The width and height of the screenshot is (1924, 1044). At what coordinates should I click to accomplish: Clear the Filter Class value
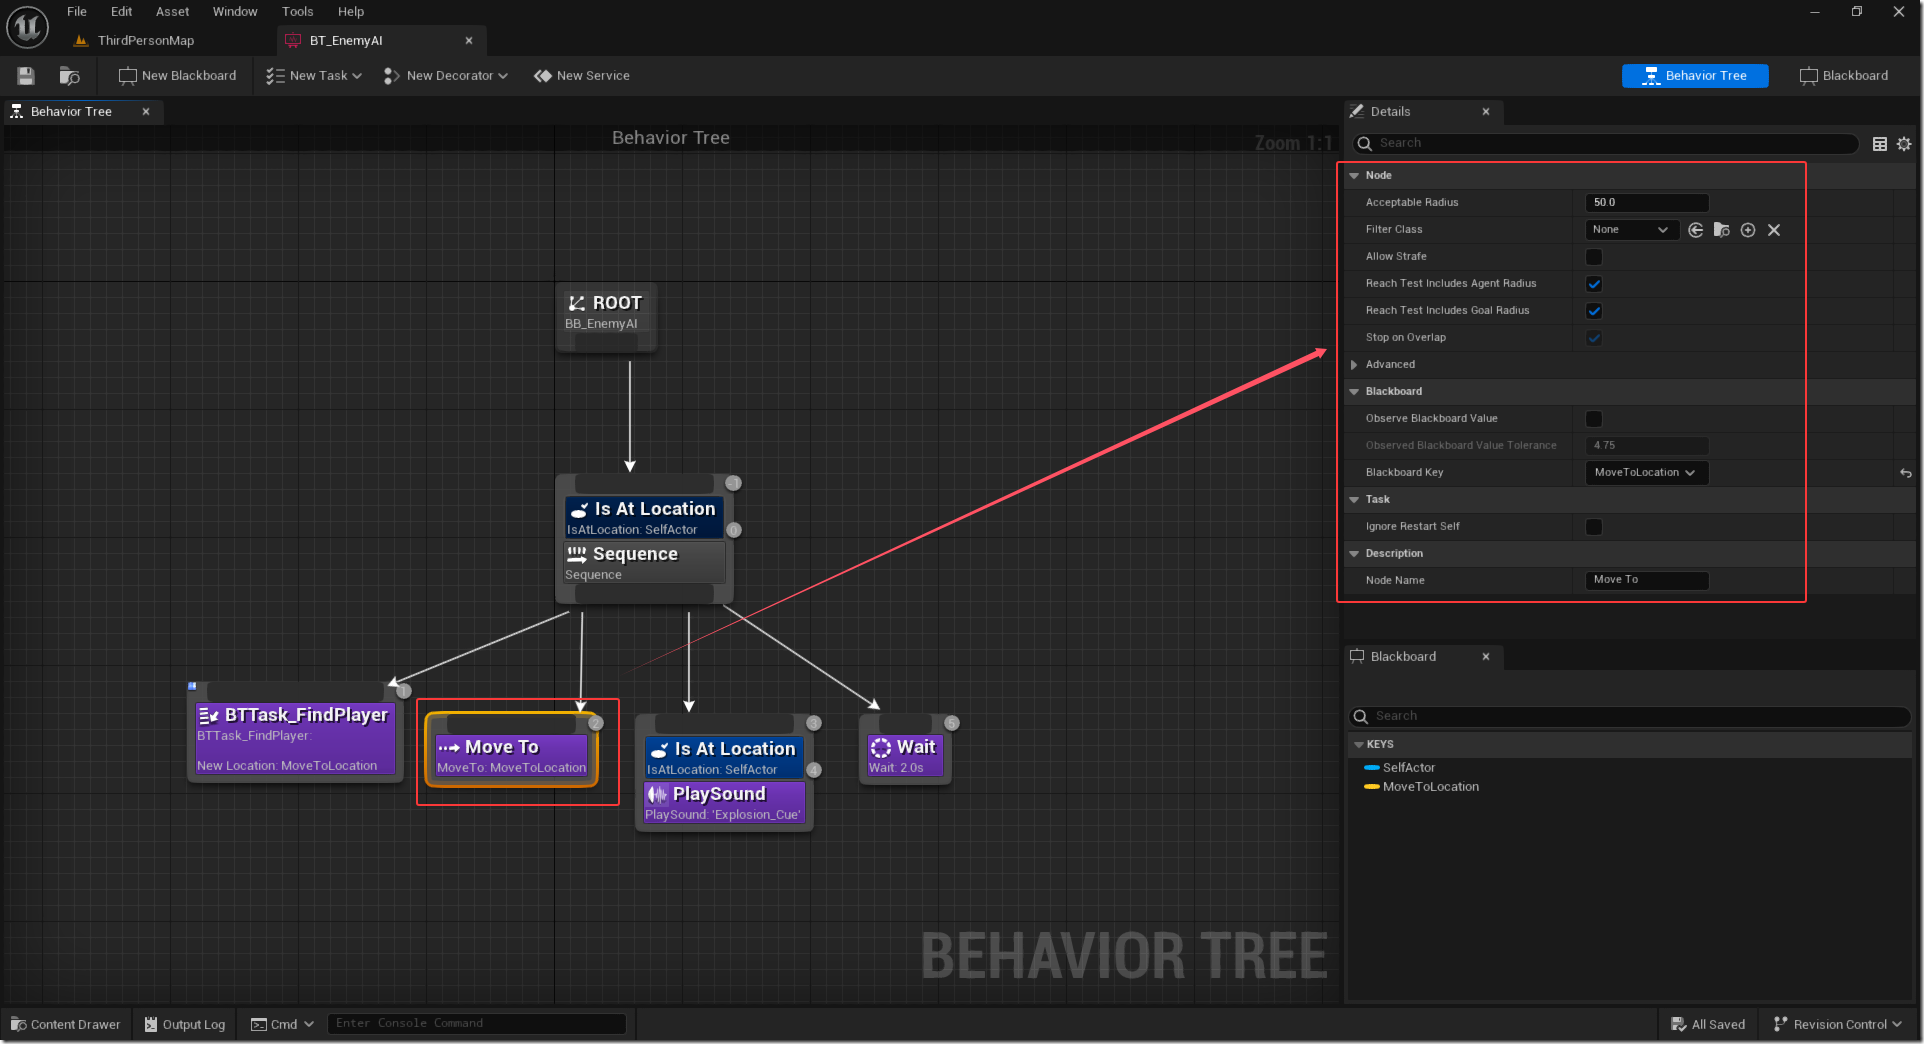[1774, 230]
